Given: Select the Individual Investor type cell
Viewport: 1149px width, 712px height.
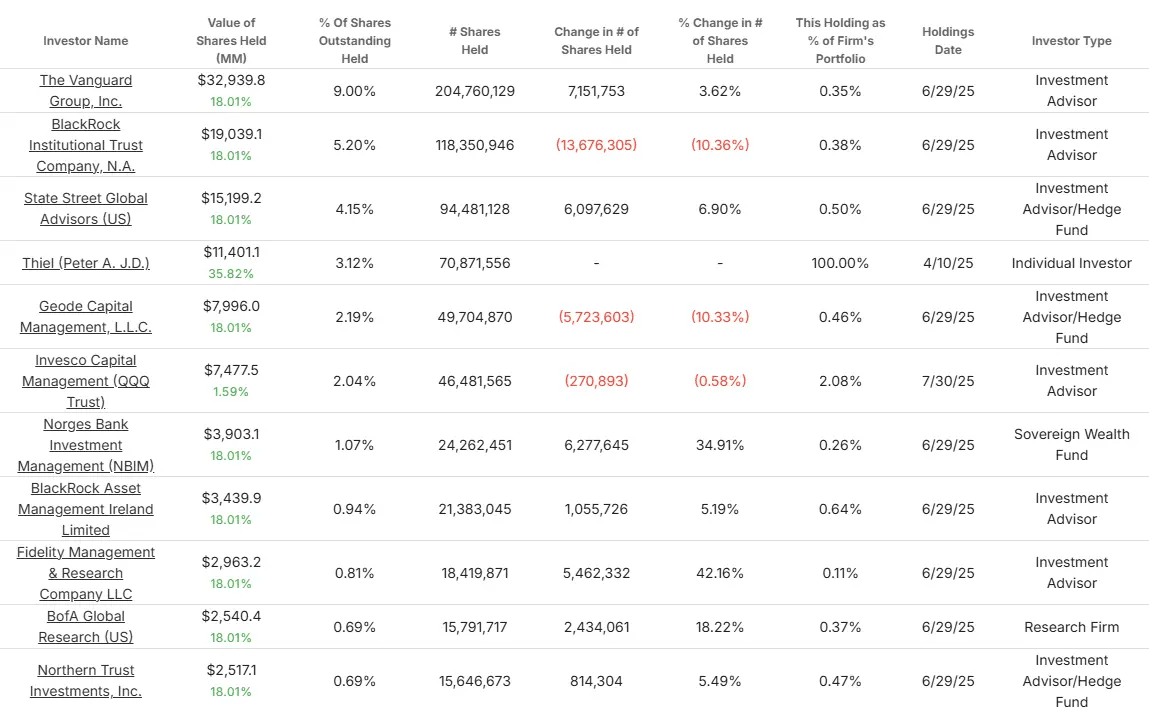Looking at the screenshot, I should [1071, 263].
